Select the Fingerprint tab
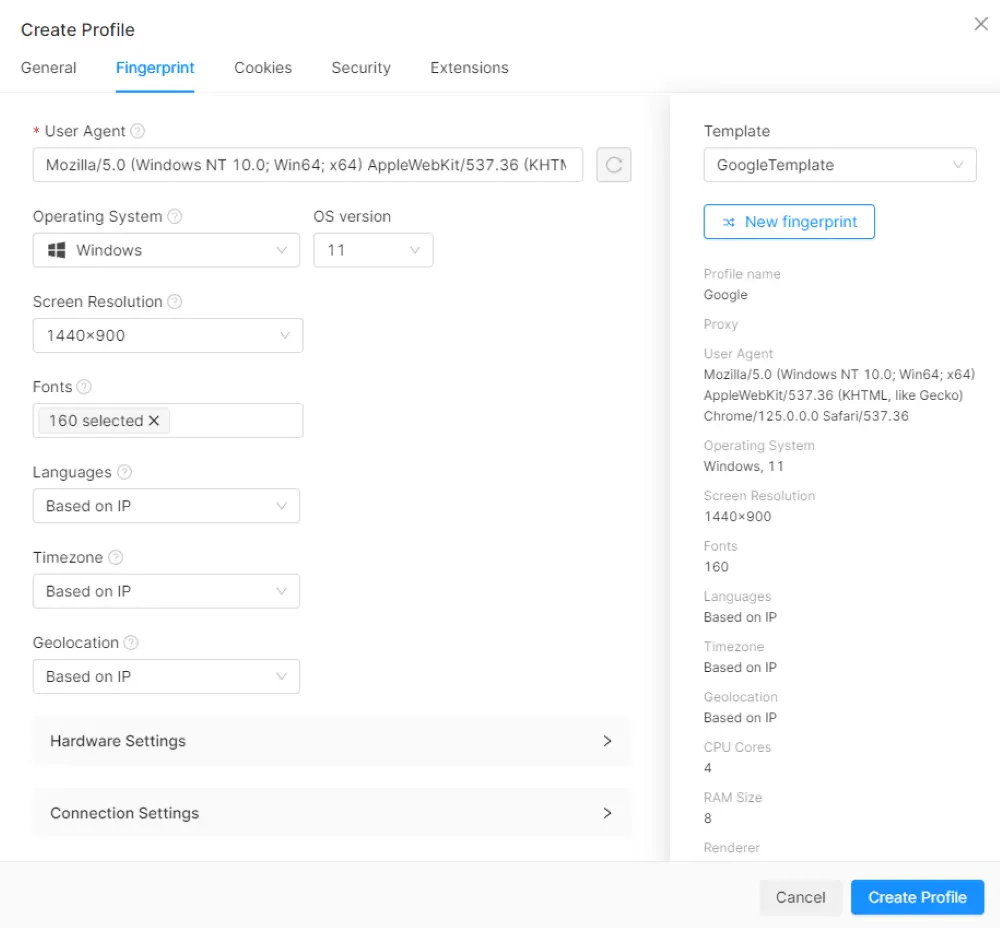The height and width of the screenshot is (928, 1000). pyautogui.click(x=155, y=68)
